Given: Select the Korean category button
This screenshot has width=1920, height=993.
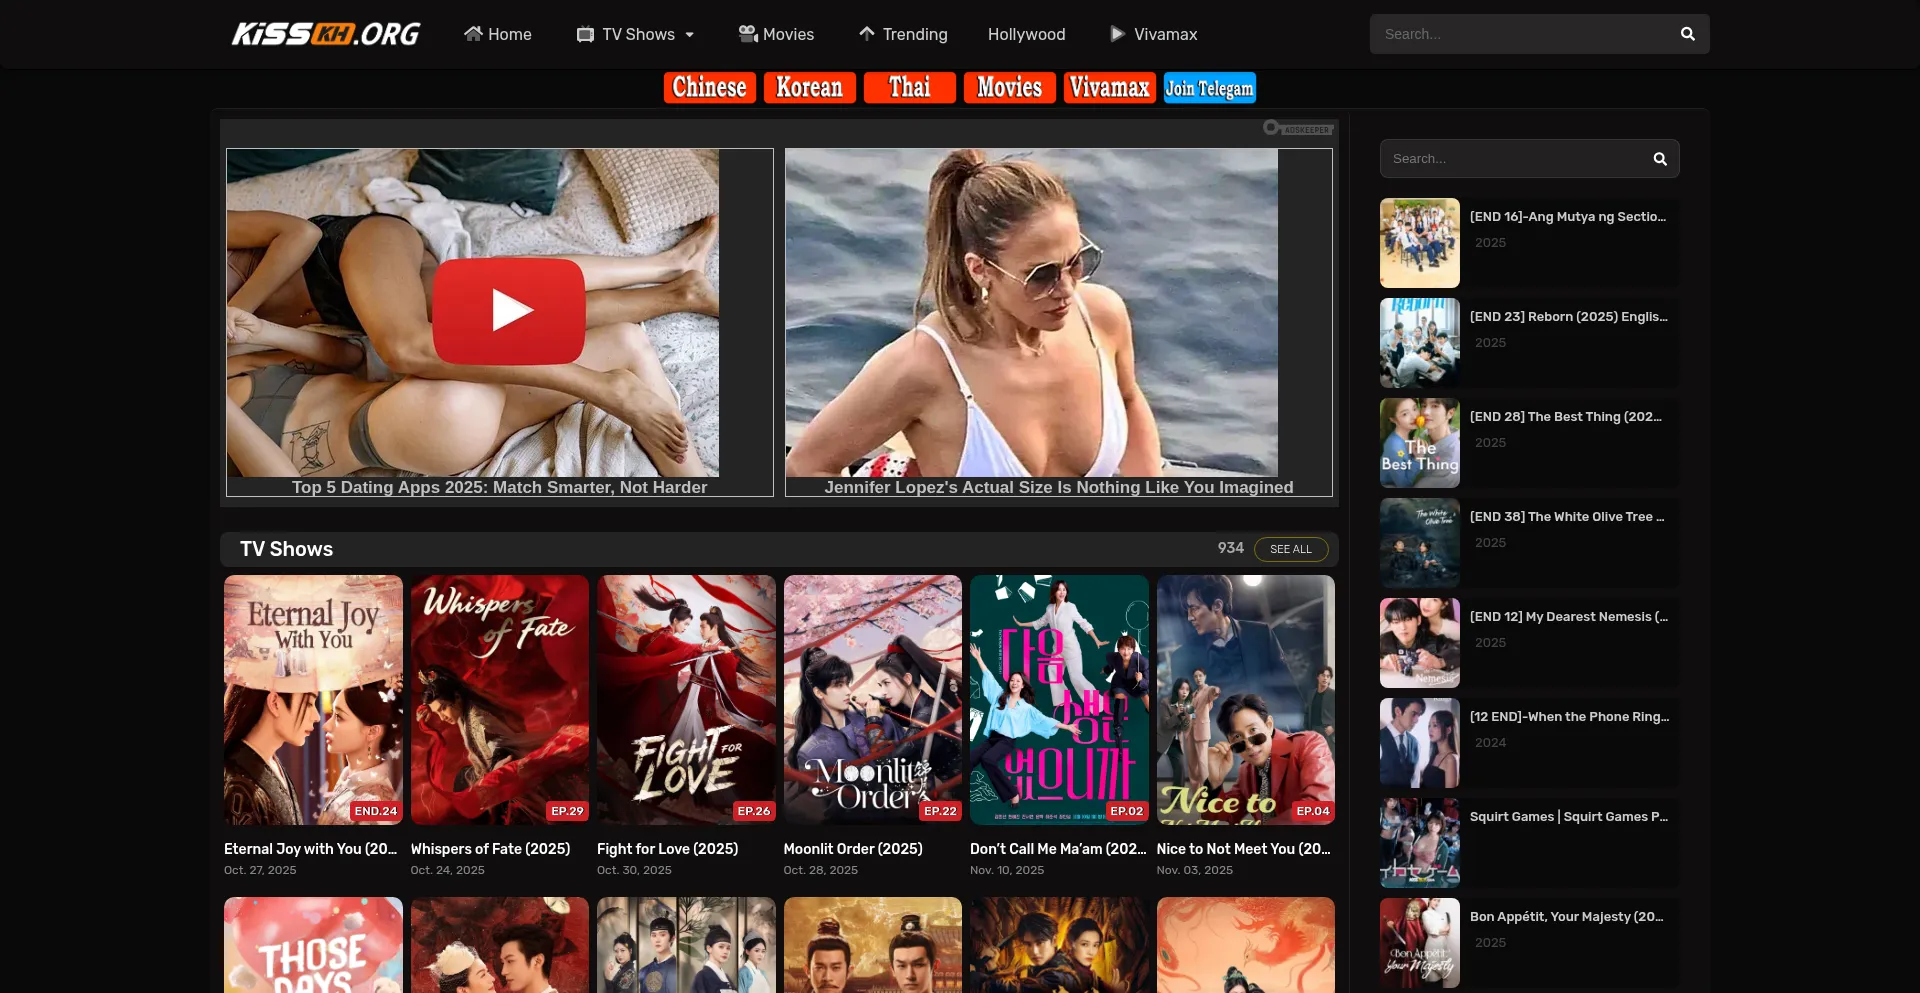Looking at the screenshot, I should [x=809, y=88].
